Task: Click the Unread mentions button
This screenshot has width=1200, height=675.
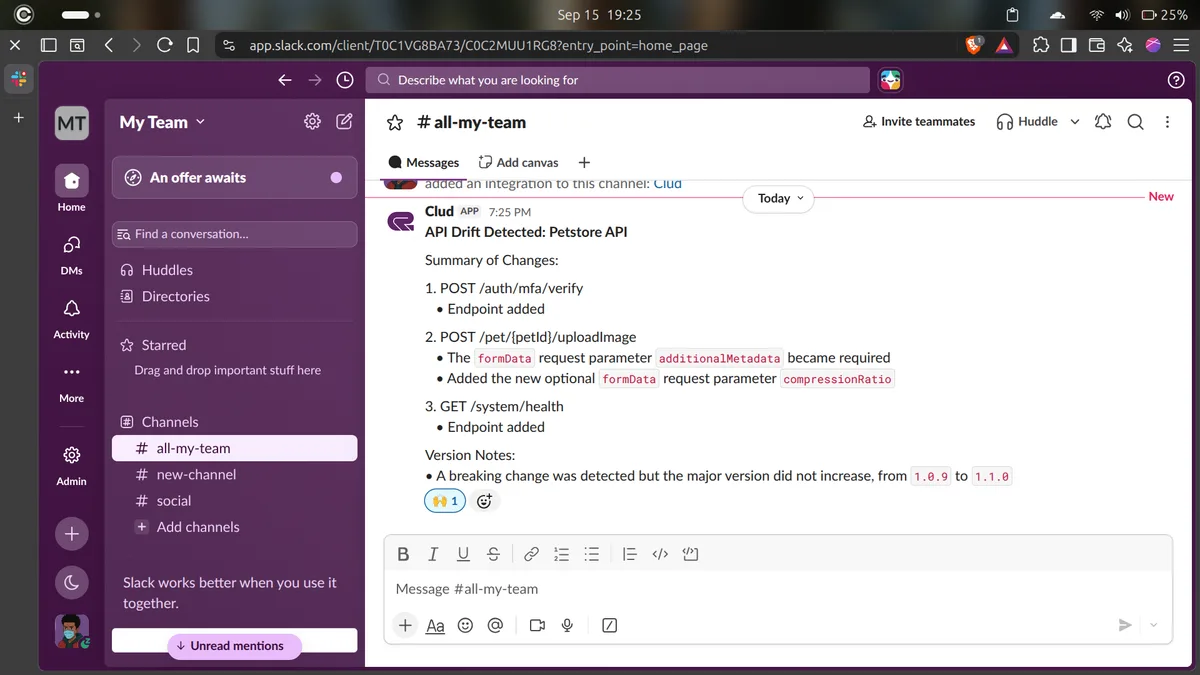Action: [x=234, y=646]
